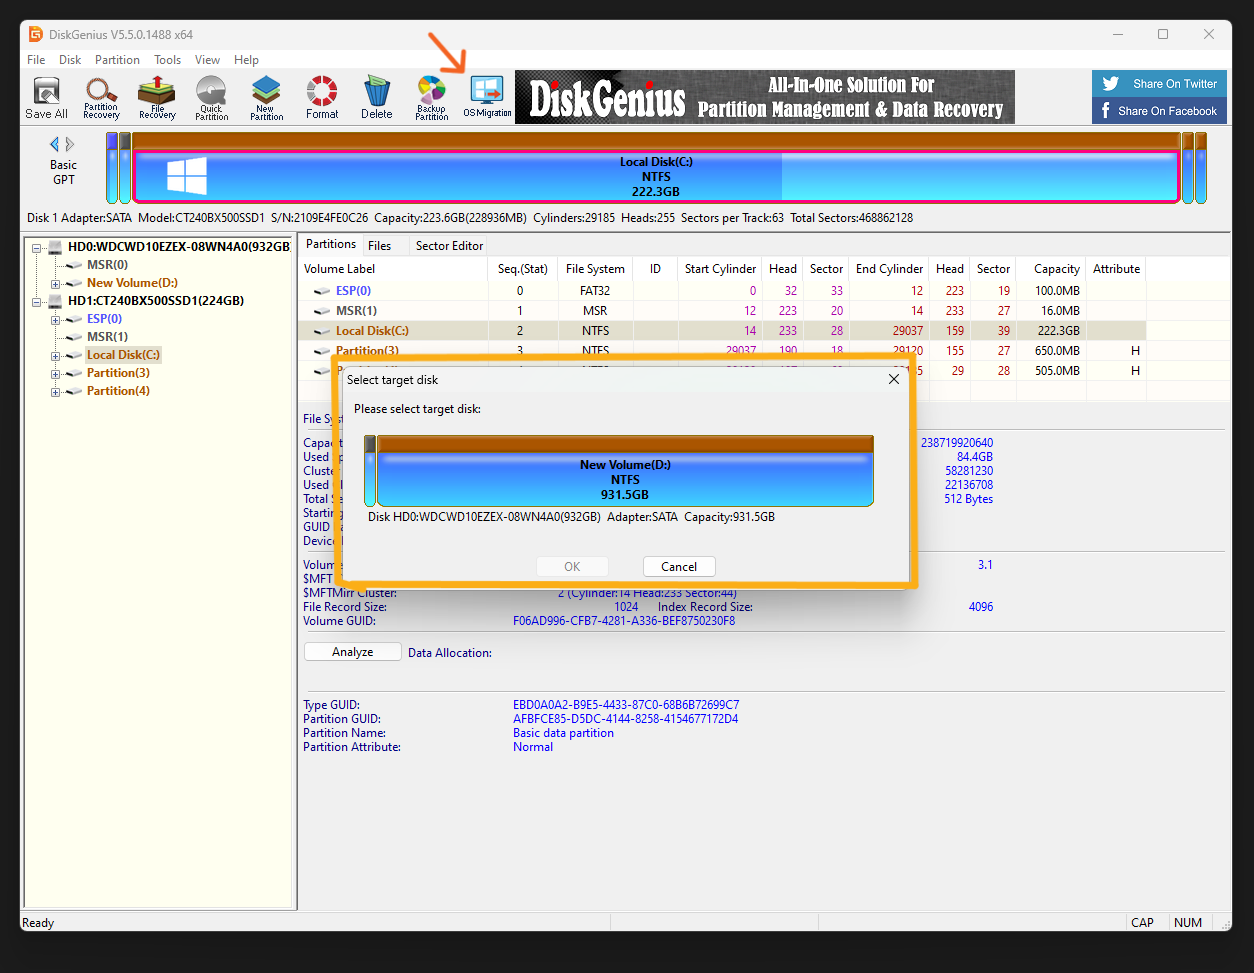Click the DiskGenius banner advertisement

(765, 97)
